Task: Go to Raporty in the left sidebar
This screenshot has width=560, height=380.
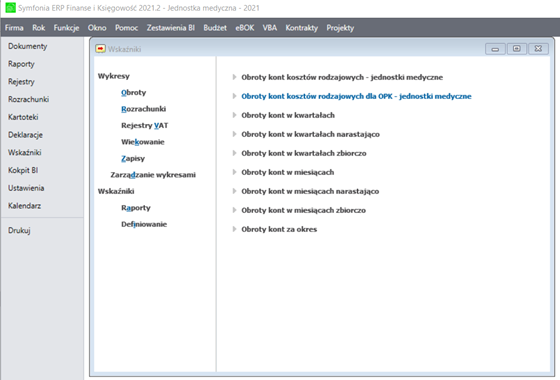Action: coord(21,64)
